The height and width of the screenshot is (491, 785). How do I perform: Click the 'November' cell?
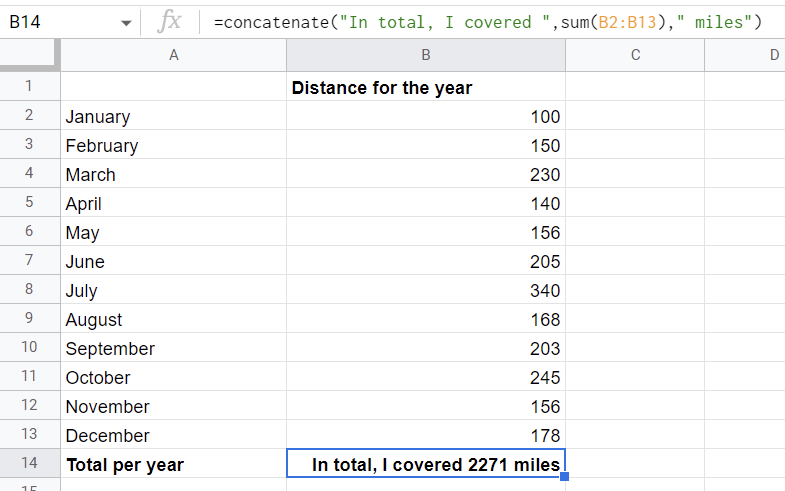point(174,406)
